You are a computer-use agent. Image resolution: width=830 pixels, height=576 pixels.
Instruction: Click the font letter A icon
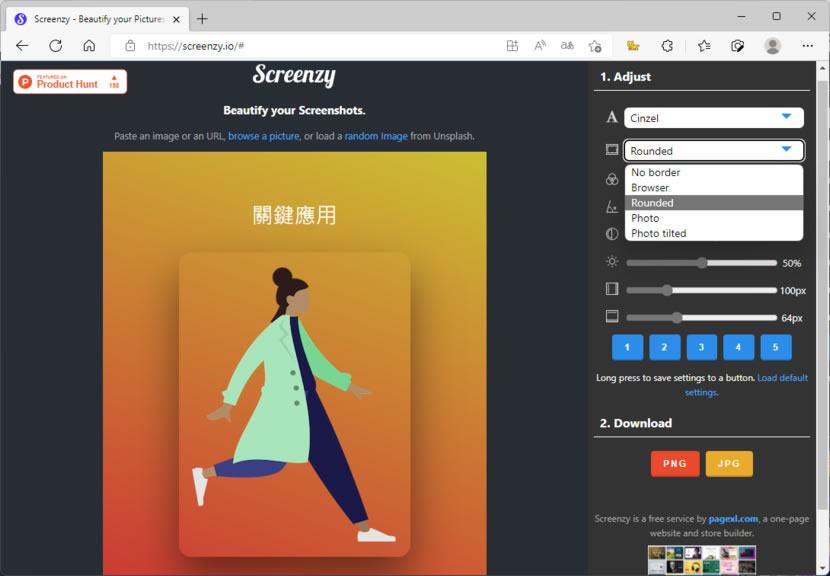pyautogui.click(x=612, y=117)
